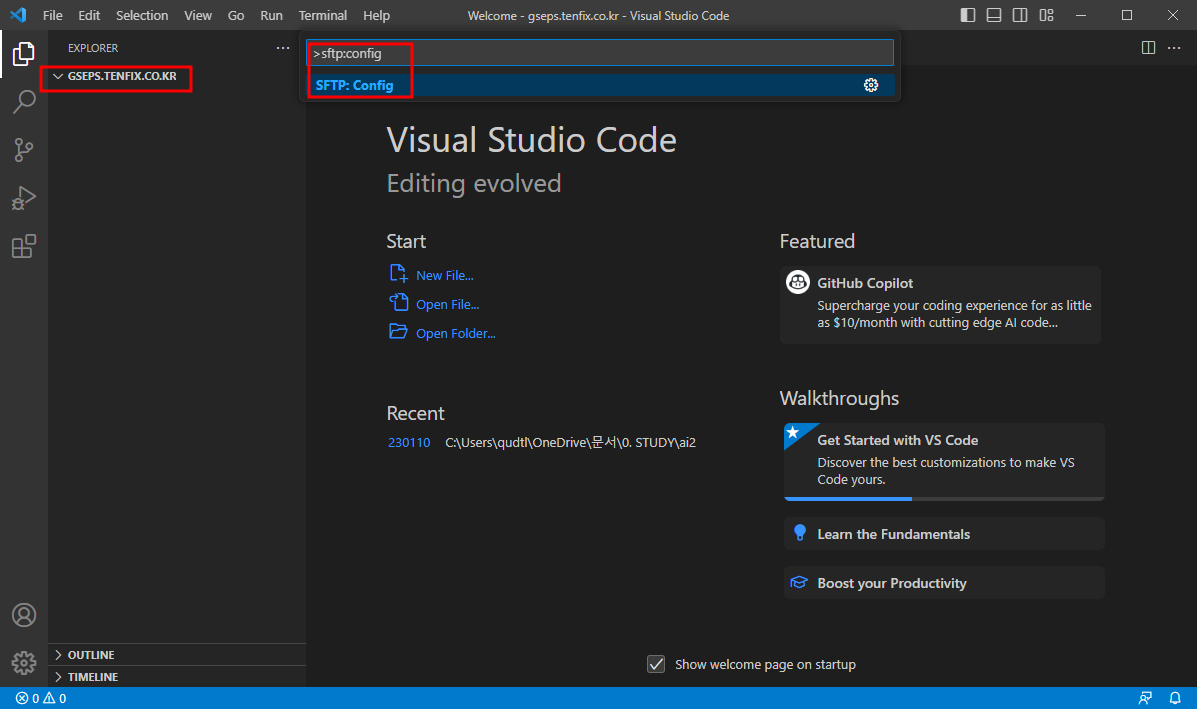Open the GitHub Copilot featured card
Image resolution: width=1197 pixels, height=709 pixels.
point(940,305)
